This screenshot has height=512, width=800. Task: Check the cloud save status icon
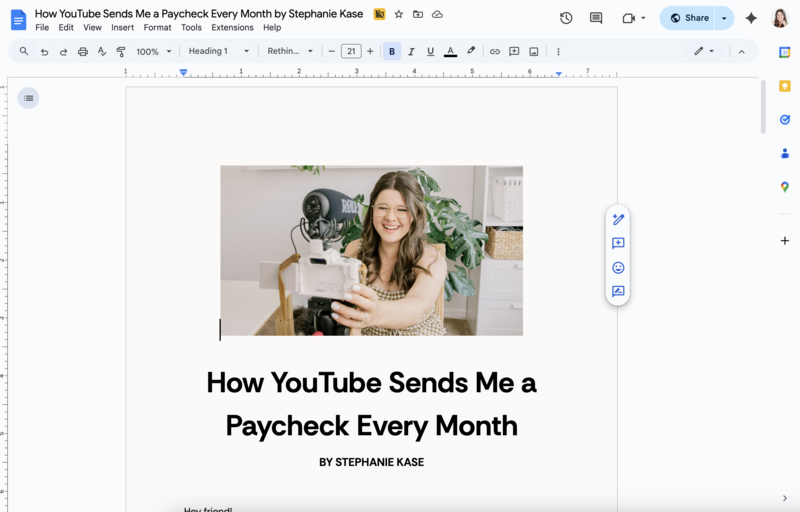click(437, 14)
